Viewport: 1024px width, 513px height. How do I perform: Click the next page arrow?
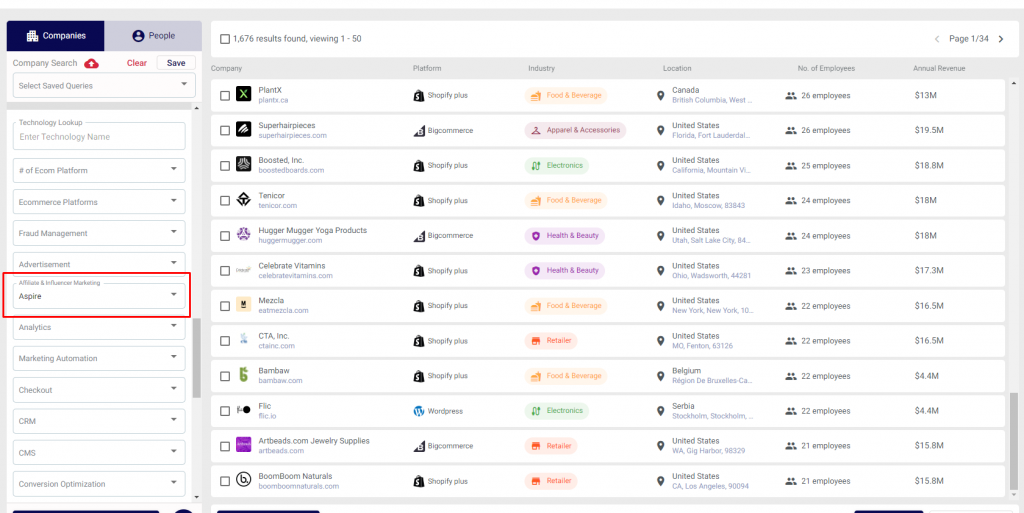point(1000,39)
